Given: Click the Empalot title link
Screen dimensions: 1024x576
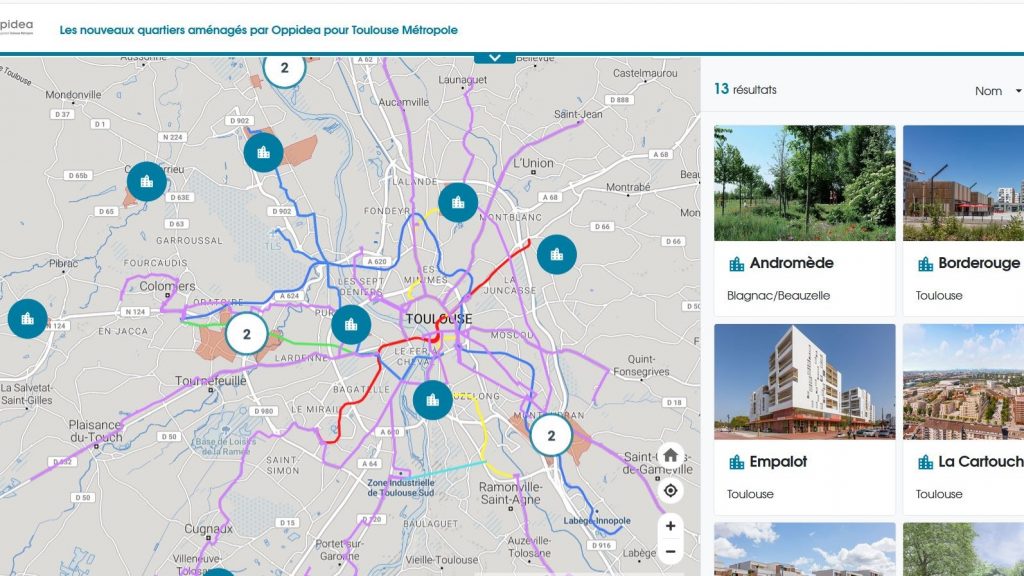Looking at the screenshot, I should [778, 462].
